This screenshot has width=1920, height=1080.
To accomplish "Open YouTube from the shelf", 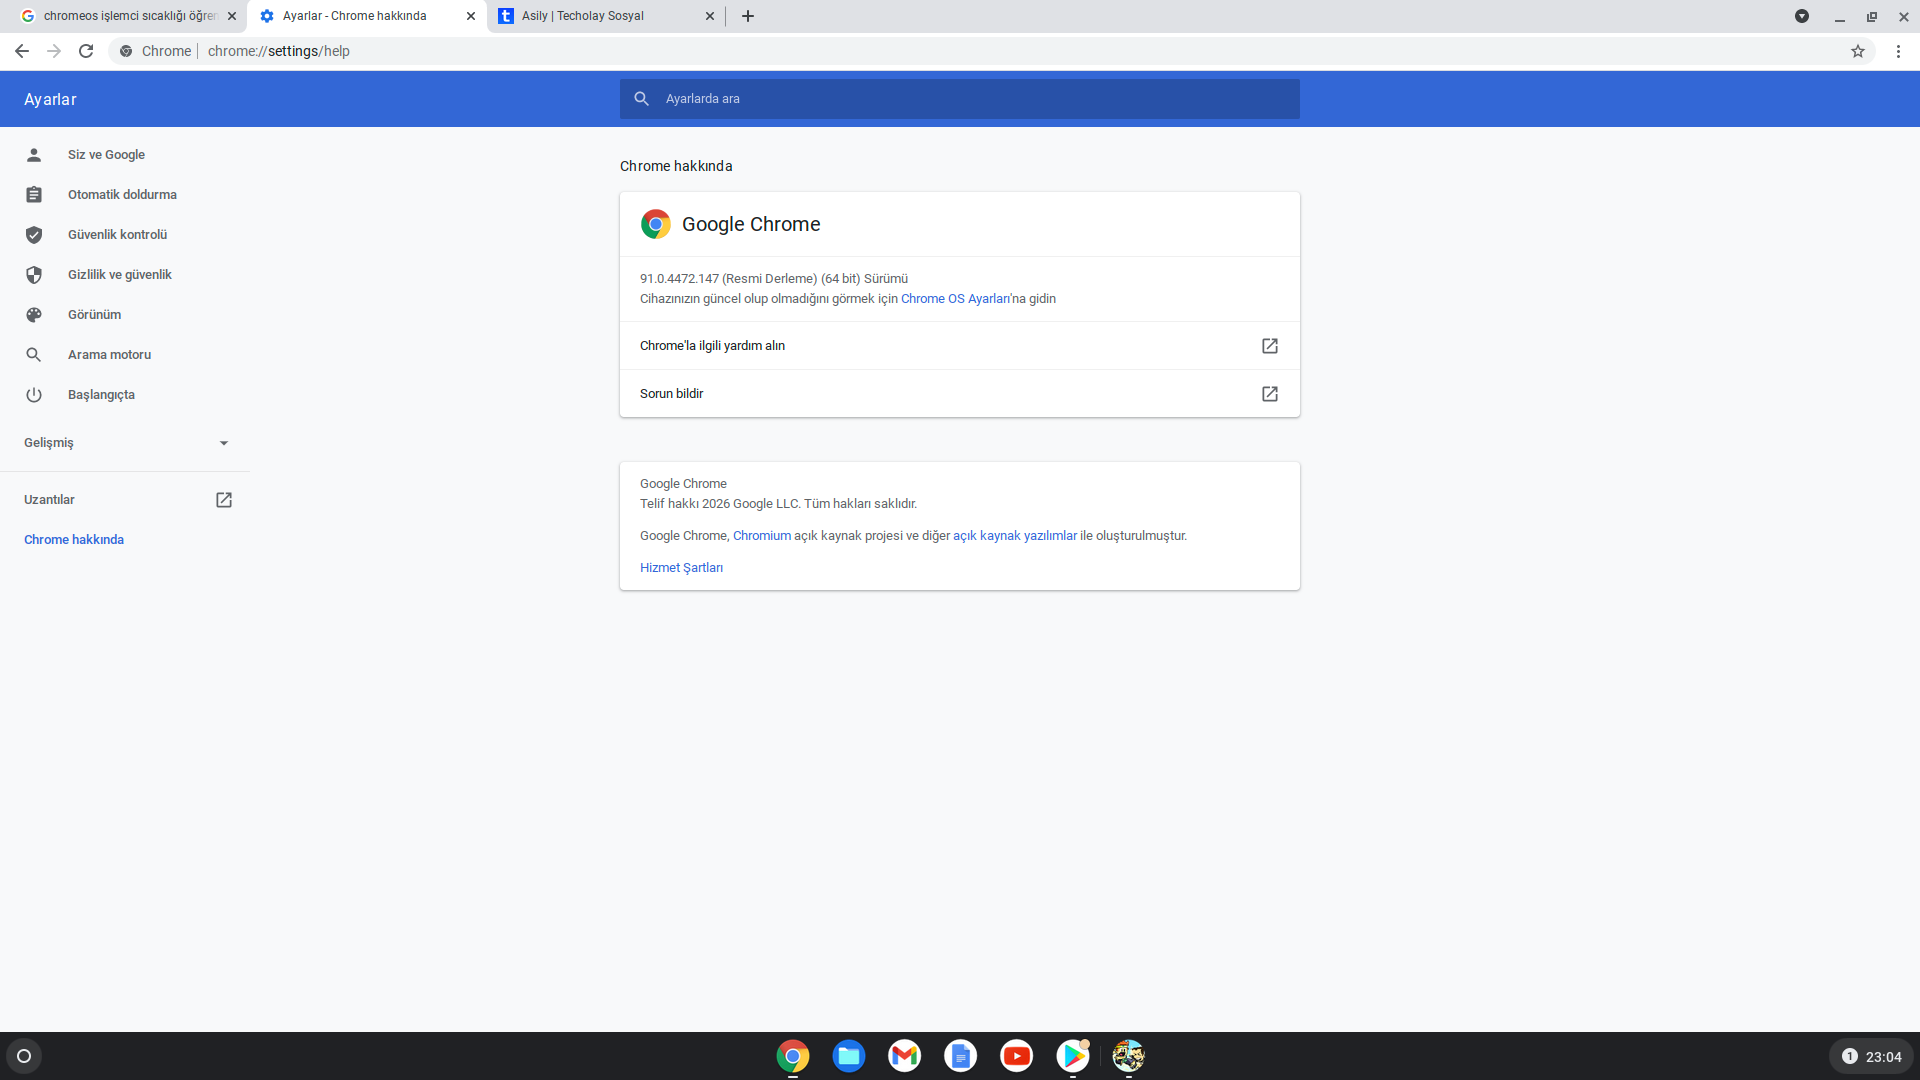I will [x=1017, y=1056].
